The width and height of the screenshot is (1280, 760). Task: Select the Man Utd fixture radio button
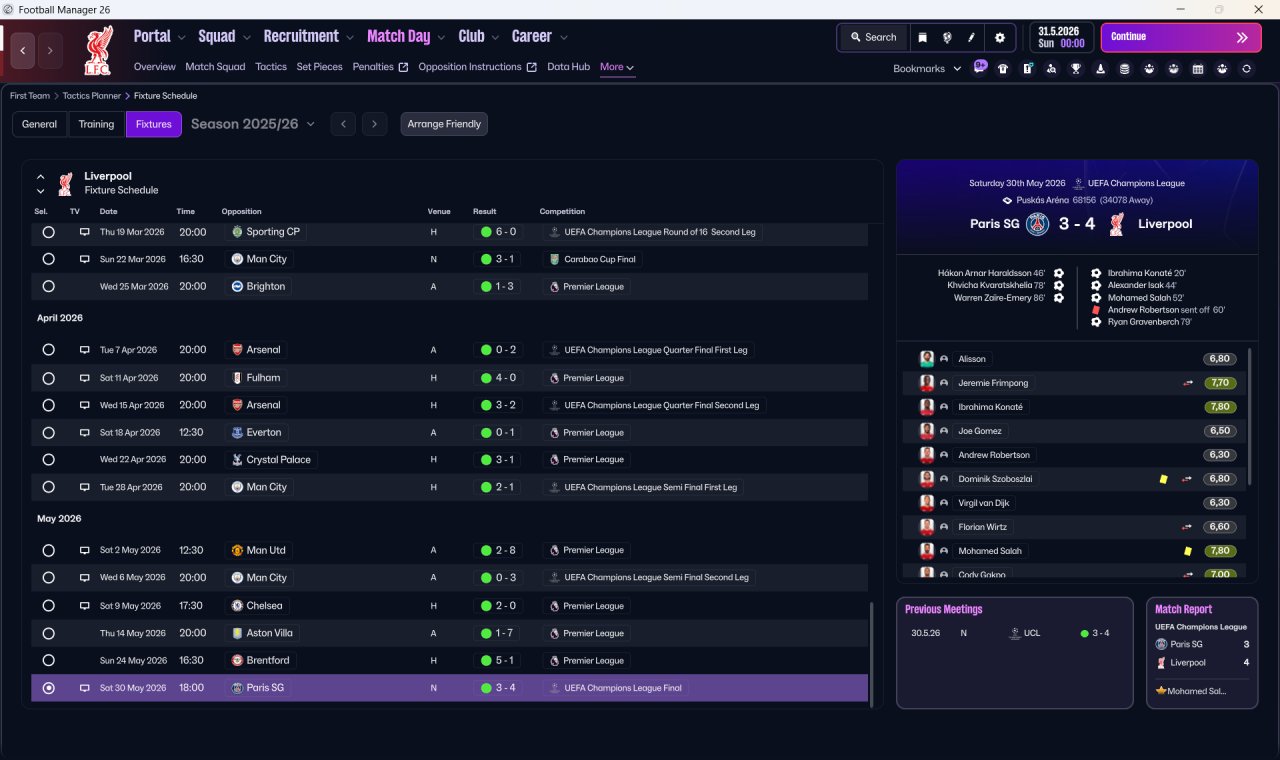48,551
